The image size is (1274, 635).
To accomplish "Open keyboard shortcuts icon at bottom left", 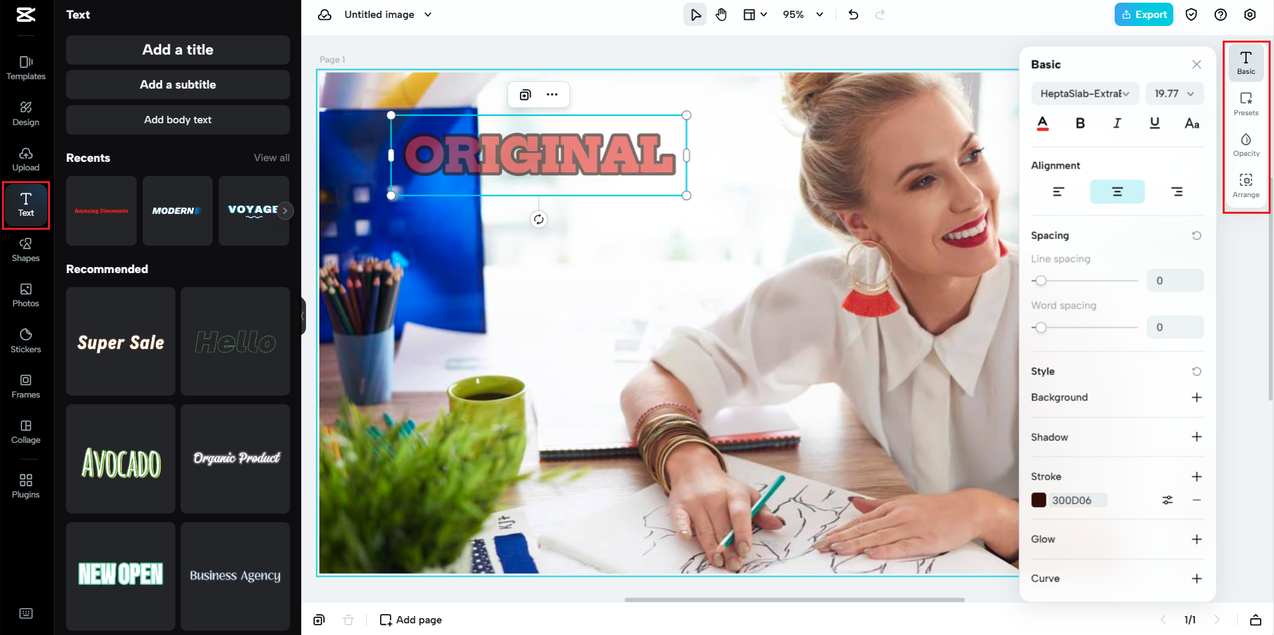I will click(x=26, y=613).
